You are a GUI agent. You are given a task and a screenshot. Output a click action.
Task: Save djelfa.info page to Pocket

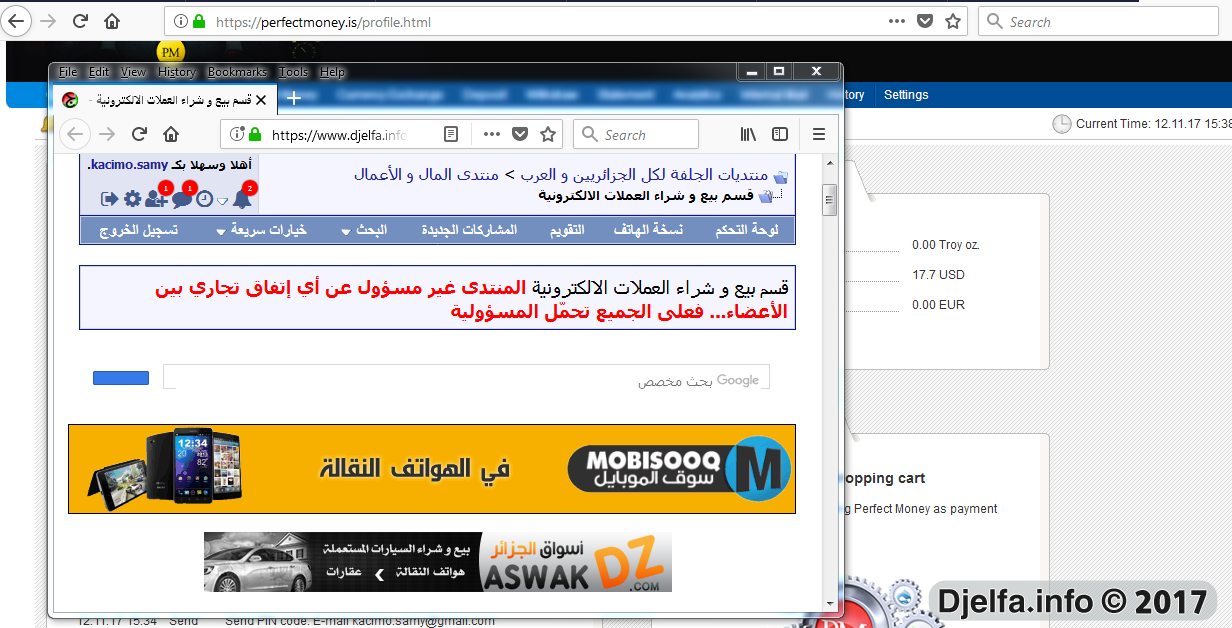coord(520,134)
